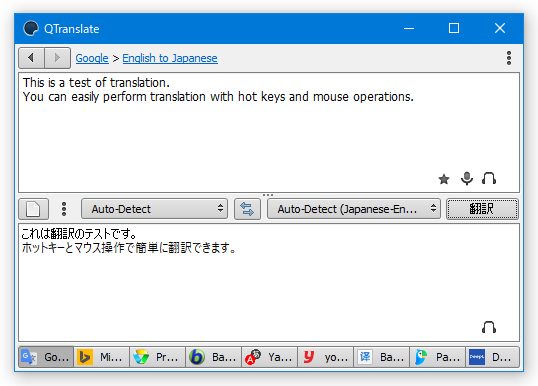Go back with the left arrow button
Image resolution: width=538 pixels, height=386 pixels.
31,58
